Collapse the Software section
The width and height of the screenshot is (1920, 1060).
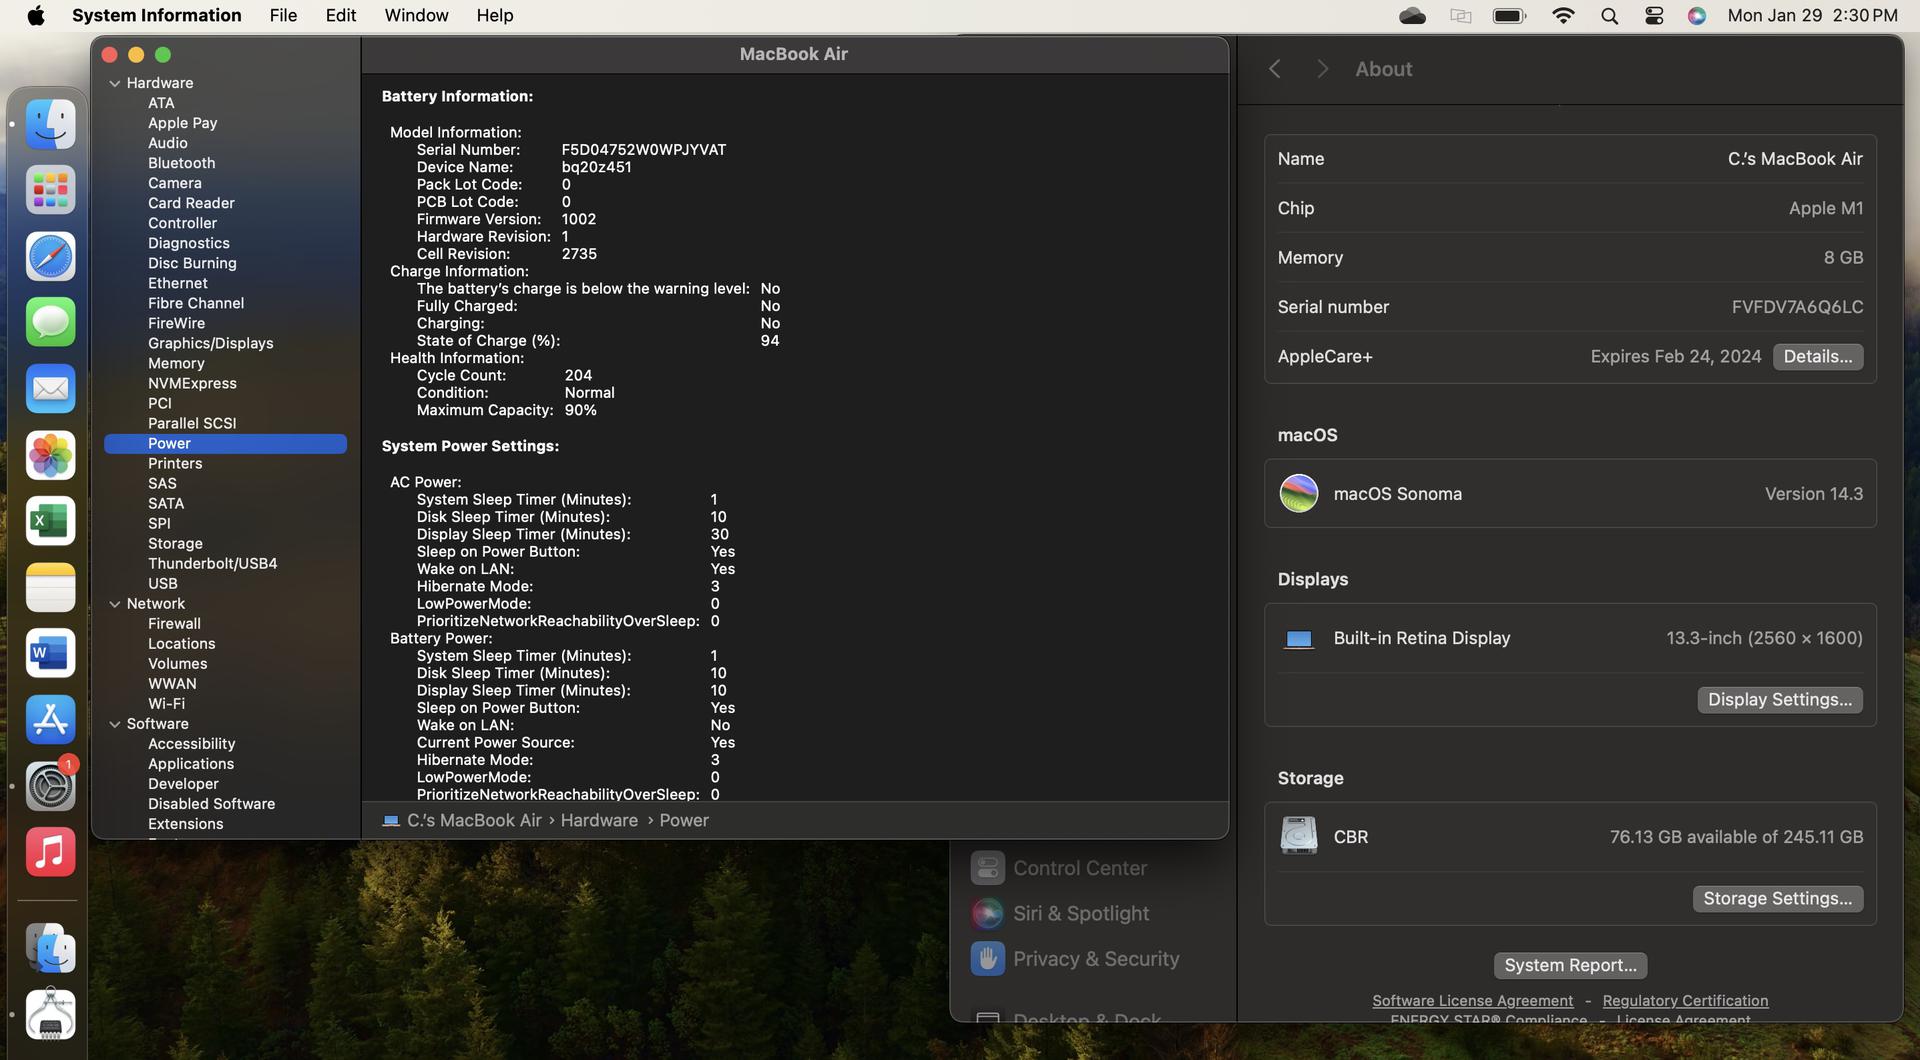click(114, 724)
